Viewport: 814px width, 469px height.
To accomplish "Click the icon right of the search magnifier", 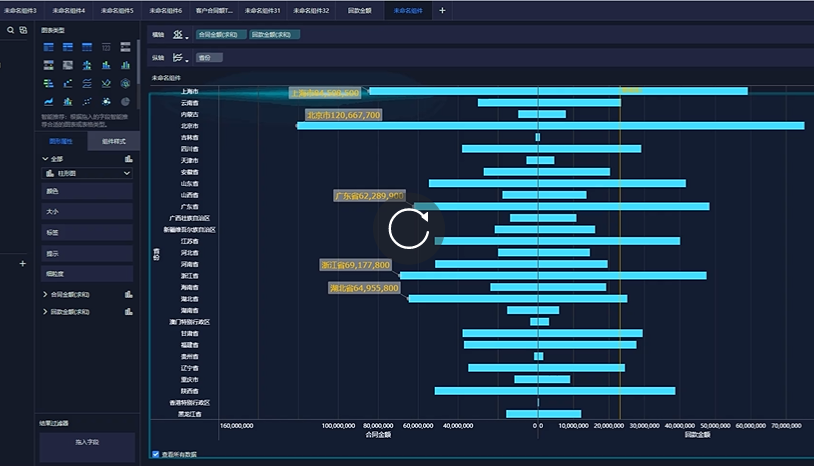I will (x=23, y=30).
